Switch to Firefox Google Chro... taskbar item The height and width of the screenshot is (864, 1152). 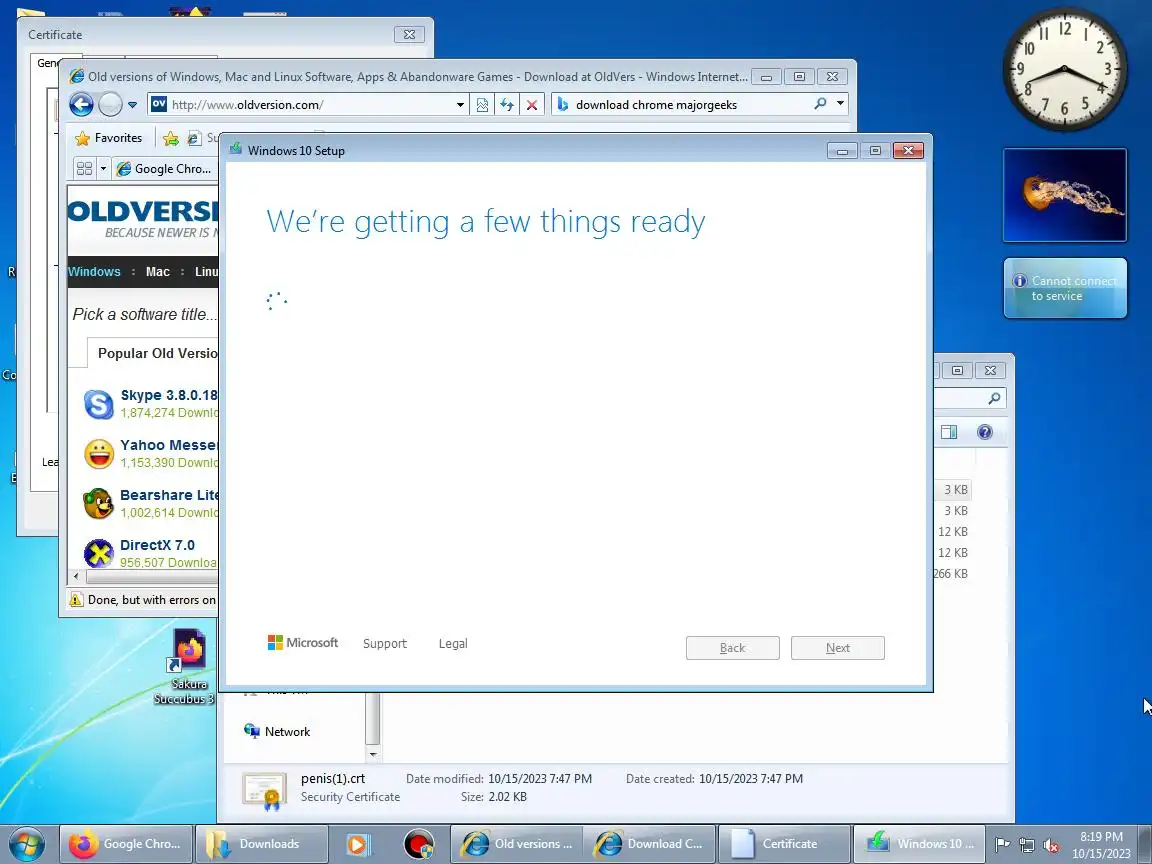click(x=126, y=843)
